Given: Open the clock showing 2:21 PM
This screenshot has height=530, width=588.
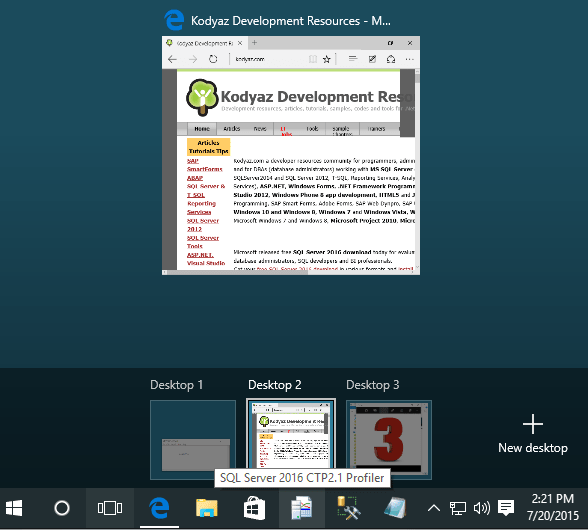Looking at the screenshot, I should click(x=553, y=507).
